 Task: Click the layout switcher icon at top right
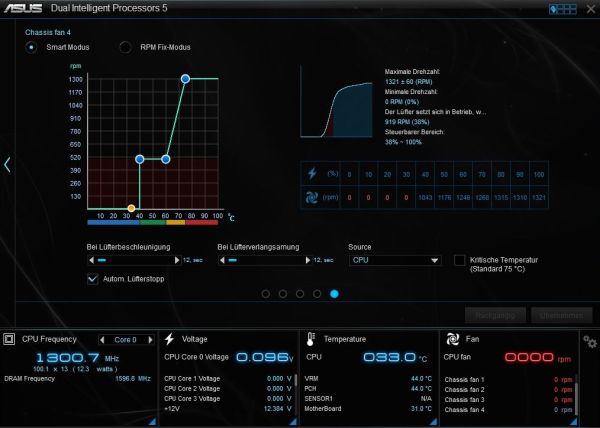coord(562,9)
